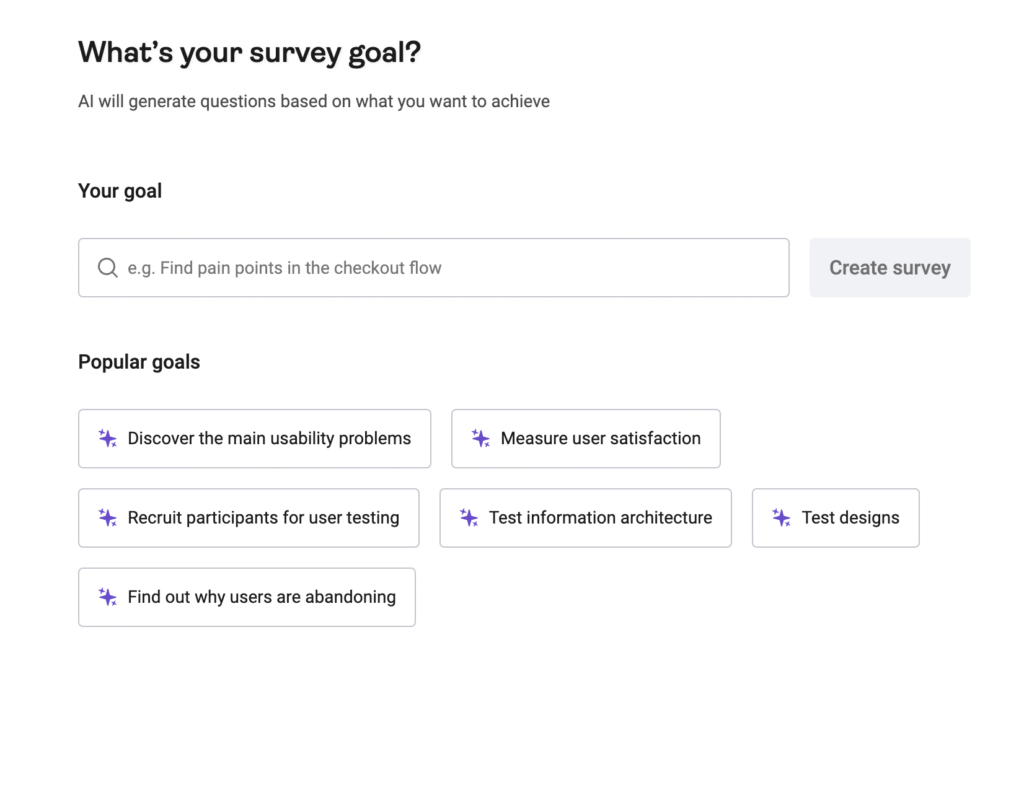The image size is (1024, 798).
Task: Click the 'AI will generate questions' subtitle
Action: click(313, 101)
